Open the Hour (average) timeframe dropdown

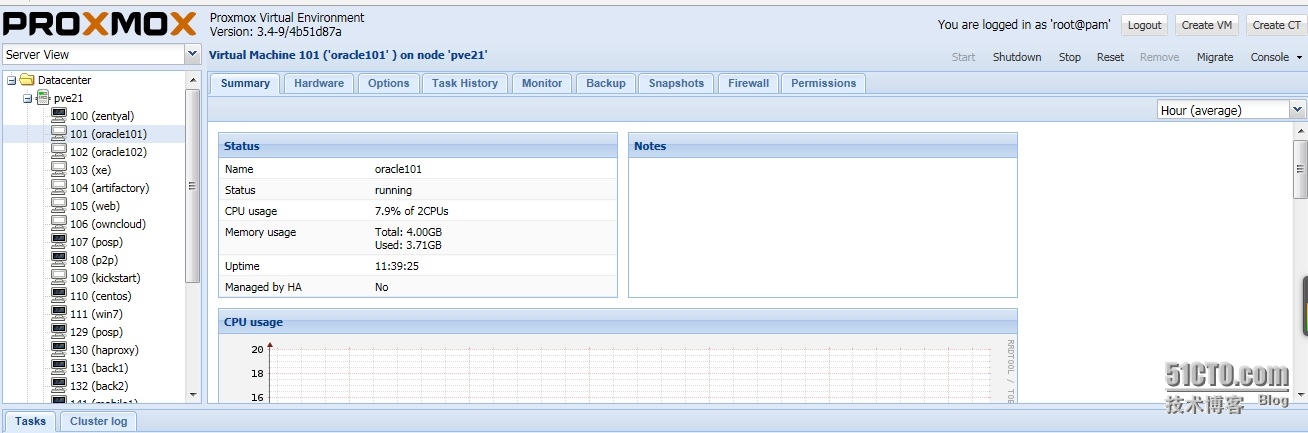1298,110
